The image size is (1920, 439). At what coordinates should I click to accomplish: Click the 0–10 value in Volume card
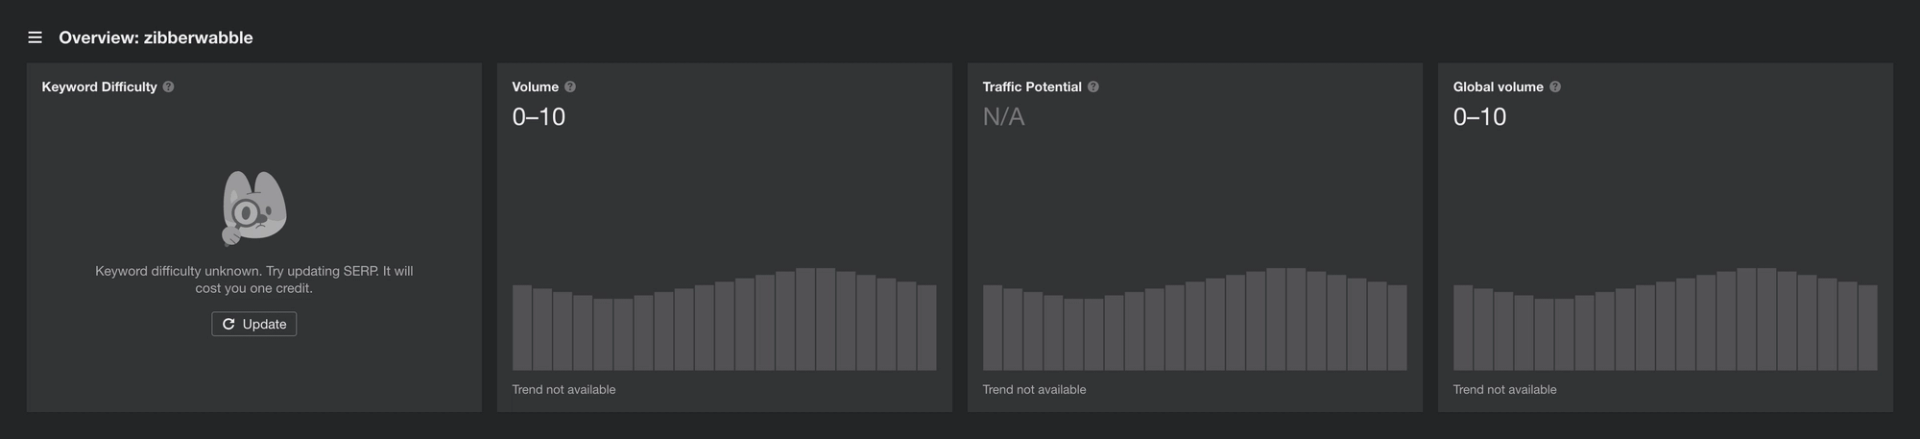coord(539,117)
